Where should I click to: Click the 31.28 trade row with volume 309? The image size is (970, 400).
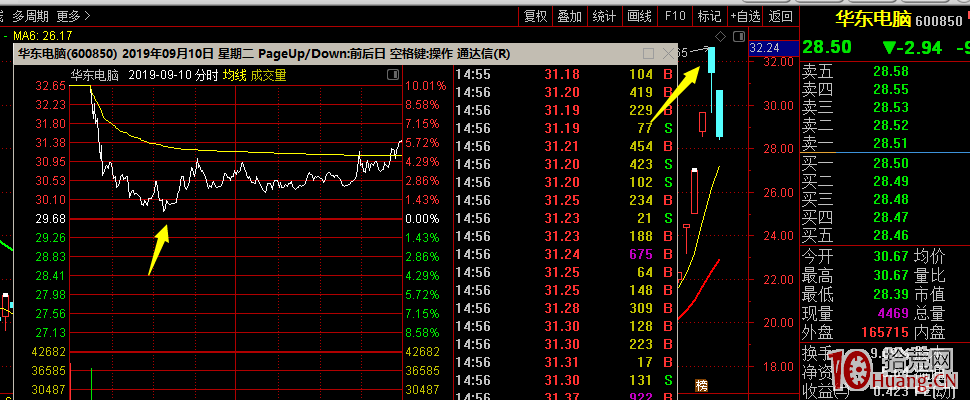click(566, 307)
